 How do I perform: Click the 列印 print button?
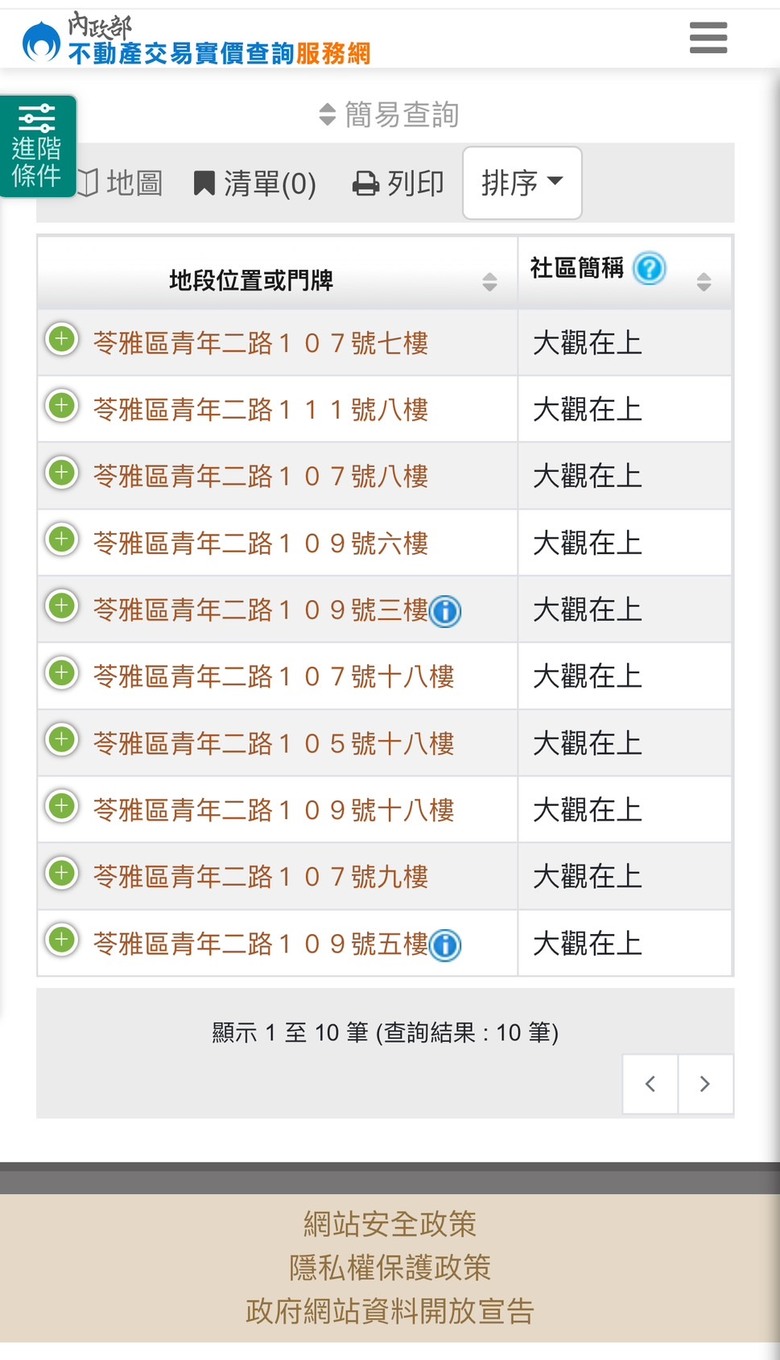(x=398, y=183)
